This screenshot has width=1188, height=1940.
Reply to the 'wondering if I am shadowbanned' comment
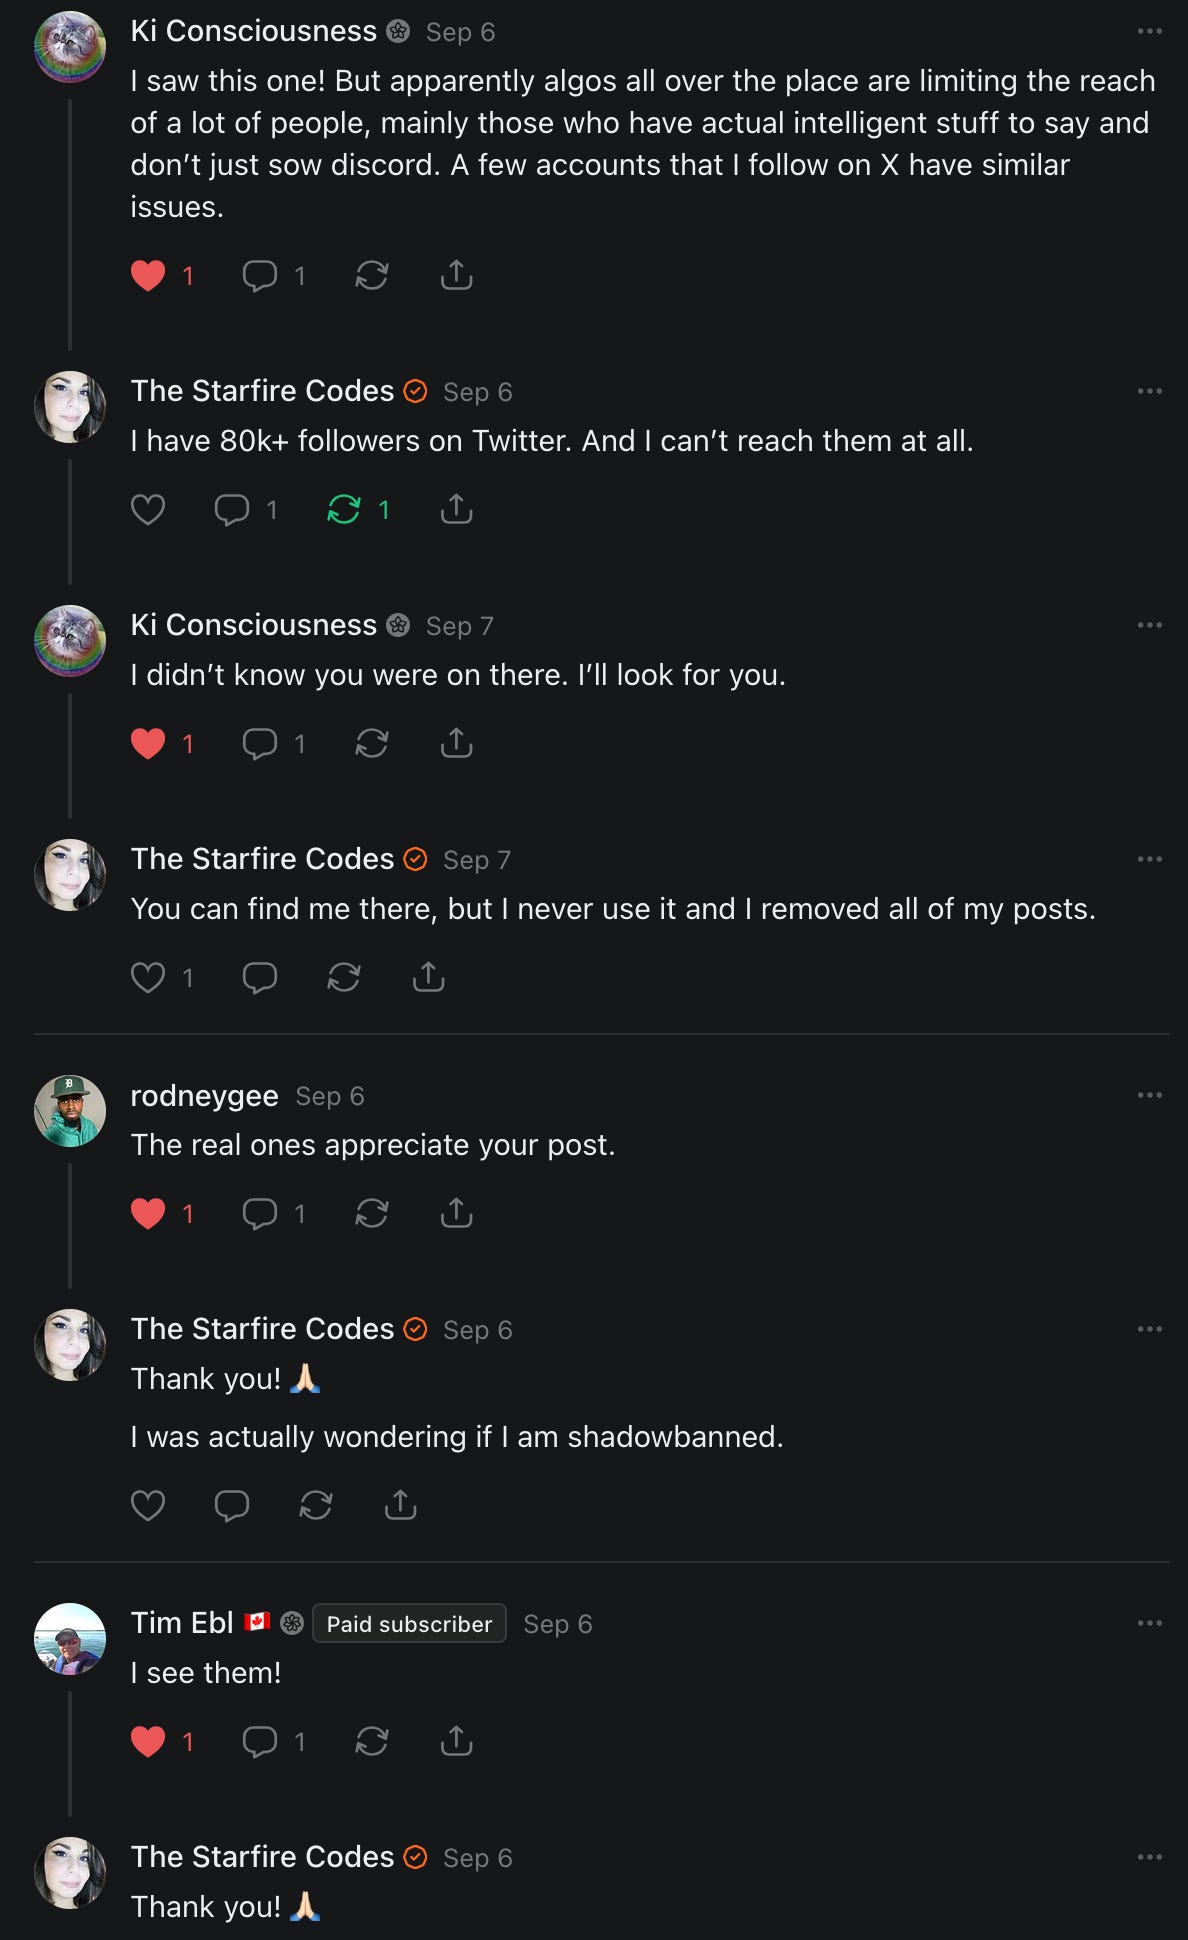pyautogui.click(x=232, y=1505)
